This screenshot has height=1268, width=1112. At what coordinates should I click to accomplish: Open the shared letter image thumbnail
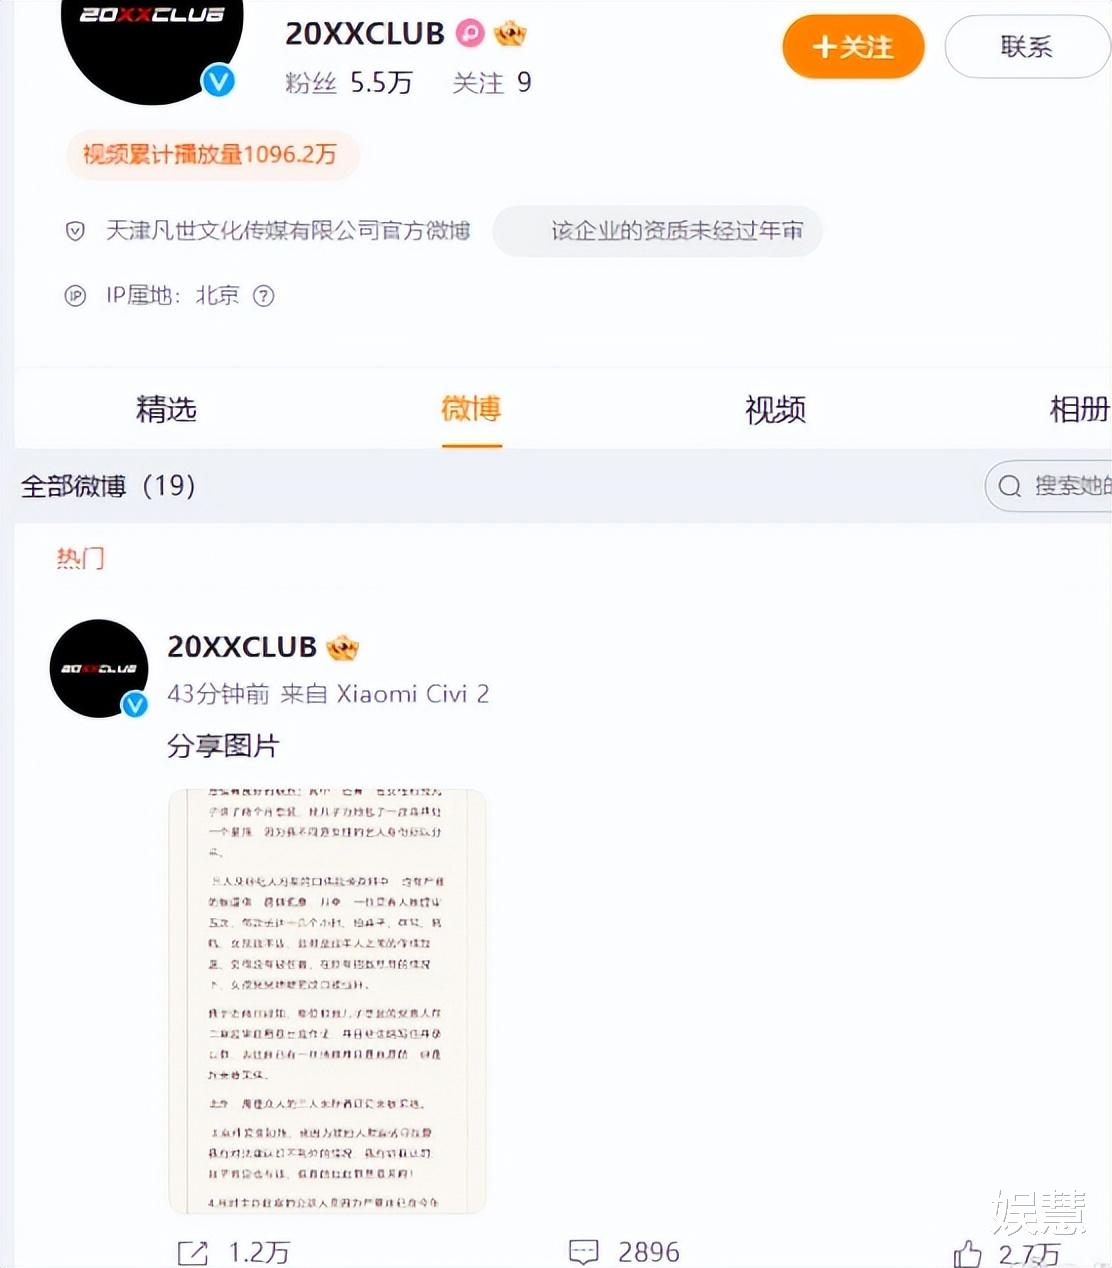pyautogui.click(x=327, y=1001)
